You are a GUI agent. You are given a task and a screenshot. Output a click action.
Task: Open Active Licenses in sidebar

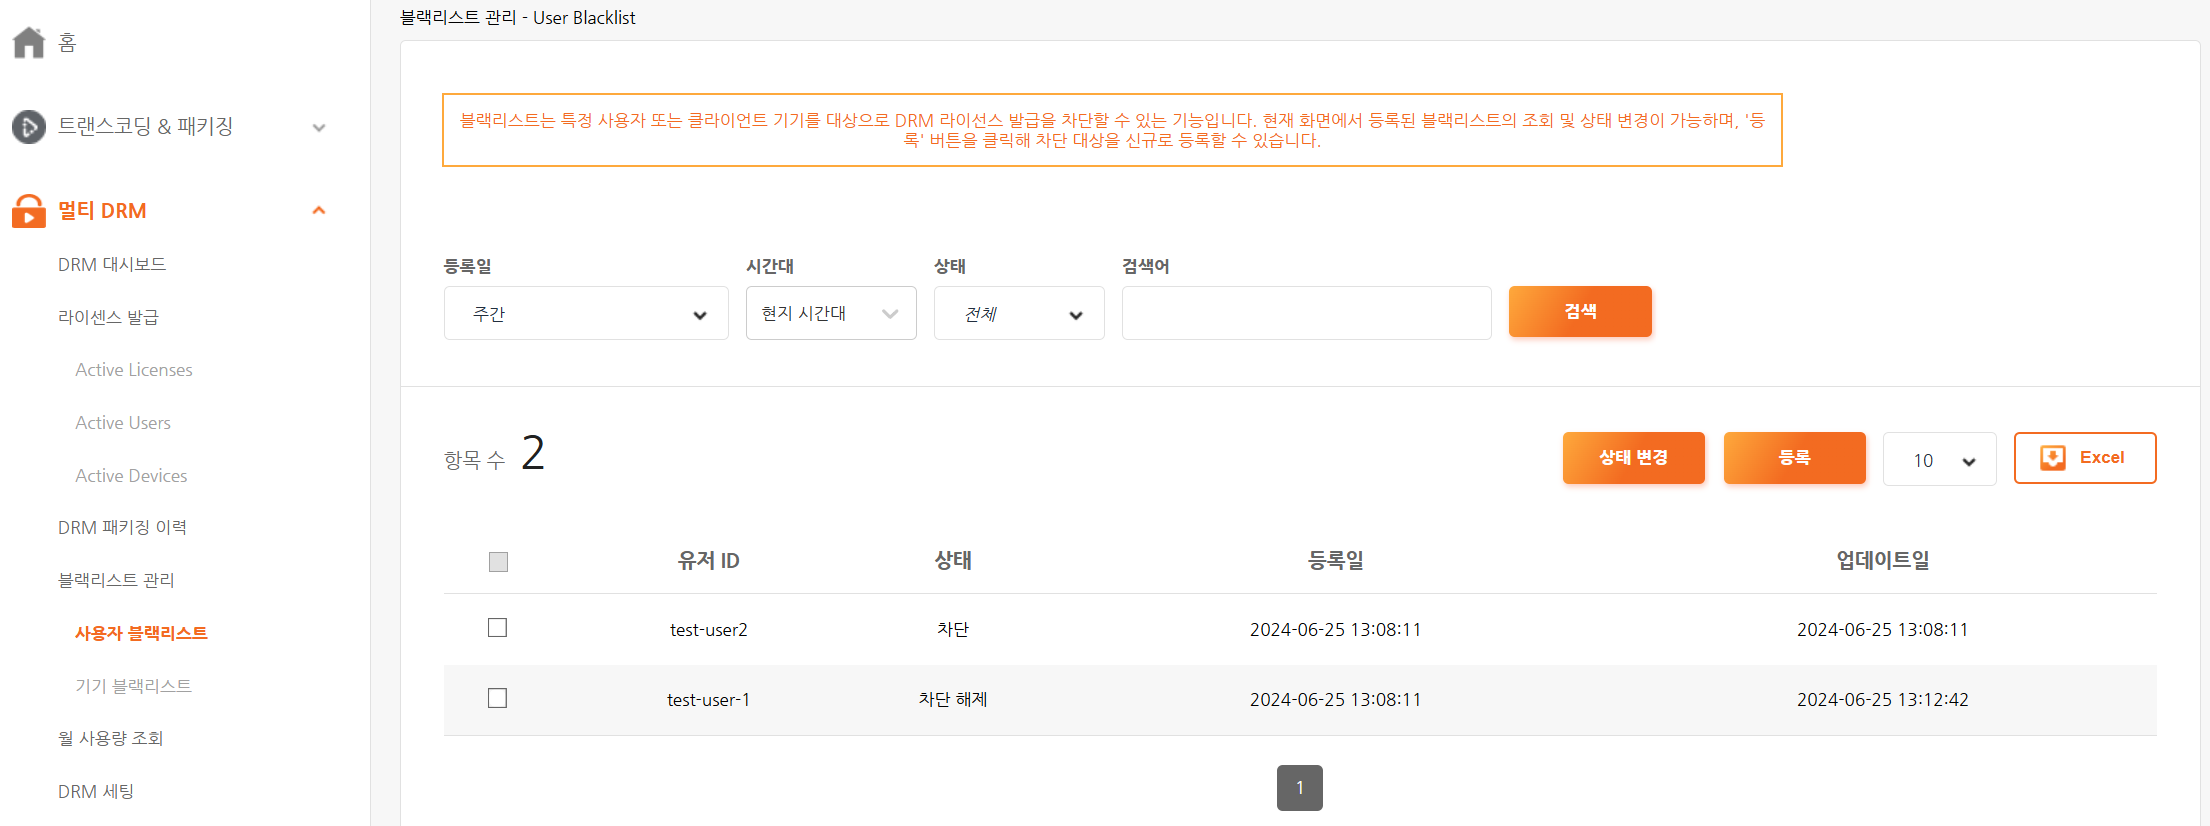[x=134, y=370]
